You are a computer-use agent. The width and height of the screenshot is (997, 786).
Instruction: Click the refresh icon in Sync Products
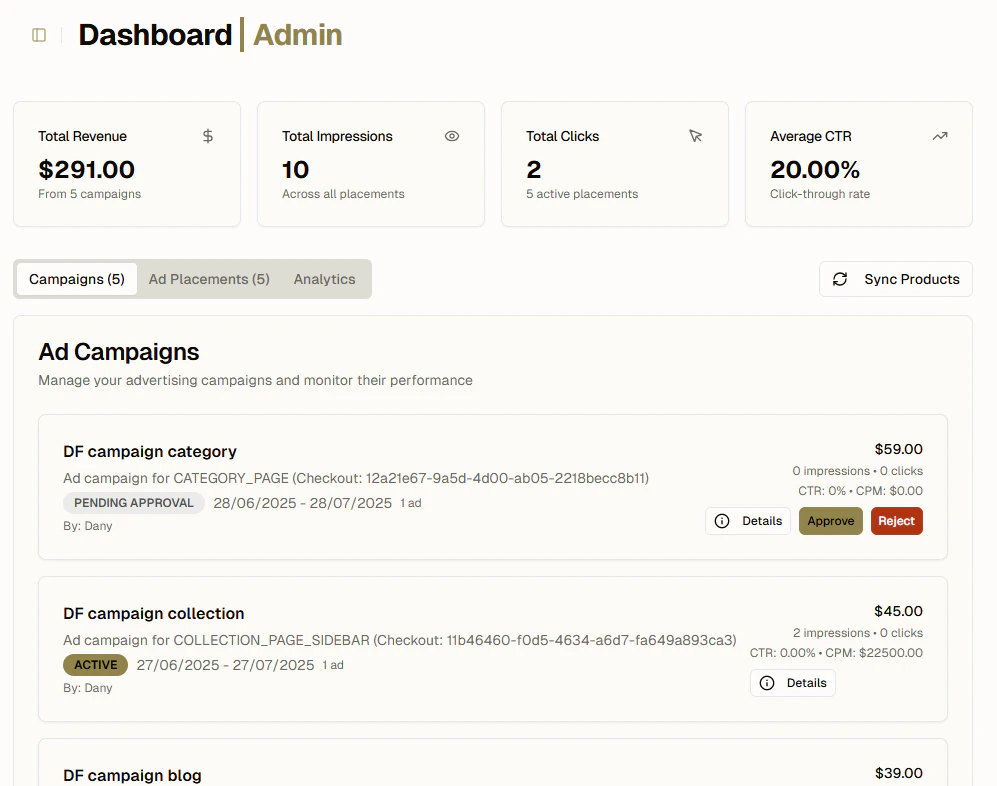click(840, 279)
